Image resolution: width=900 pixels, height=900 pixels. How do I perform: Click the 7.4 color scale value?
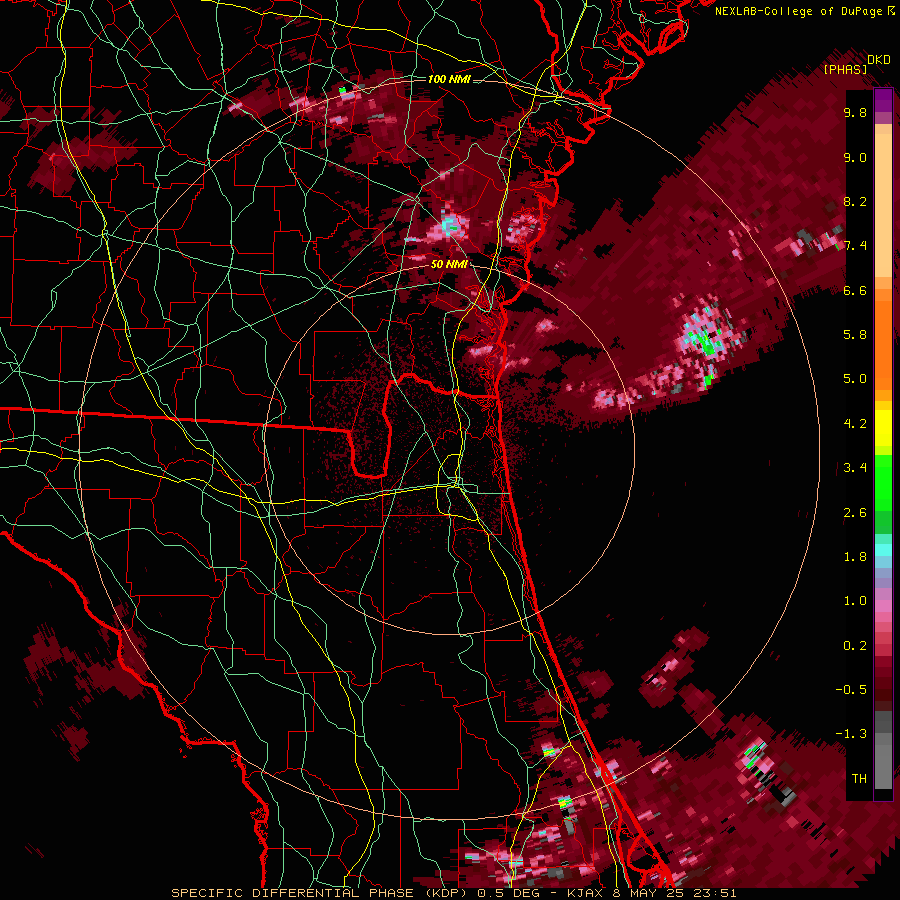(x=855, y=246)
